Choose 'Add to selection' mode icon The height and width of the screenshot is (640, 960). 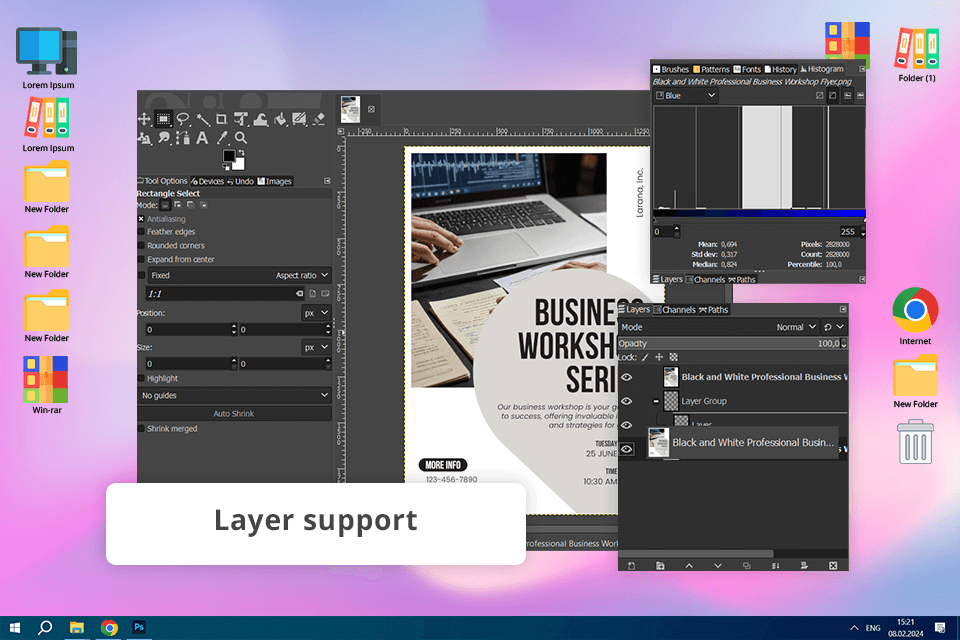[x=178, y=205]
